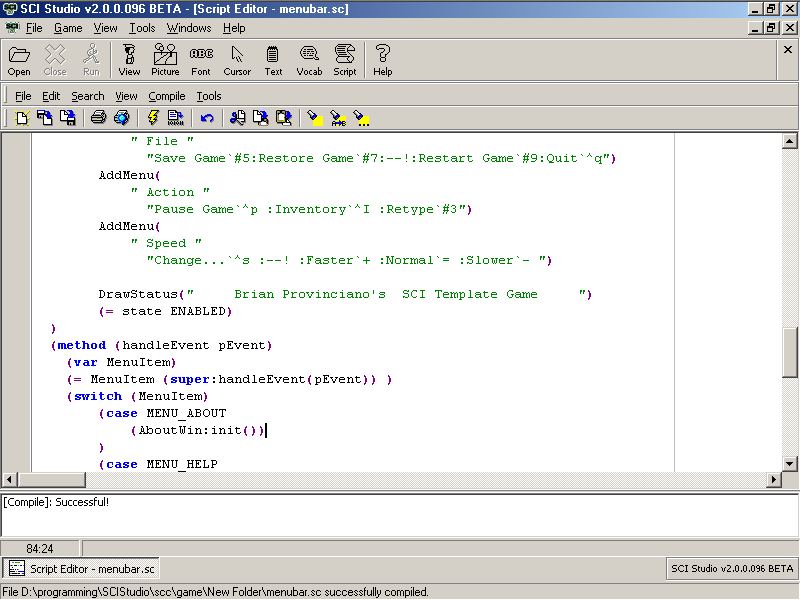The width and height of the screenshot is (800, 600).
Task: Open the Game menu
Action: tap(68, 28)
